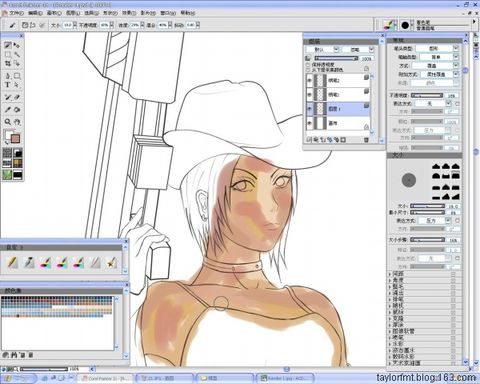Close the toolbox palette
Viewport: 480px width, 384px height.
pos(21,35)
